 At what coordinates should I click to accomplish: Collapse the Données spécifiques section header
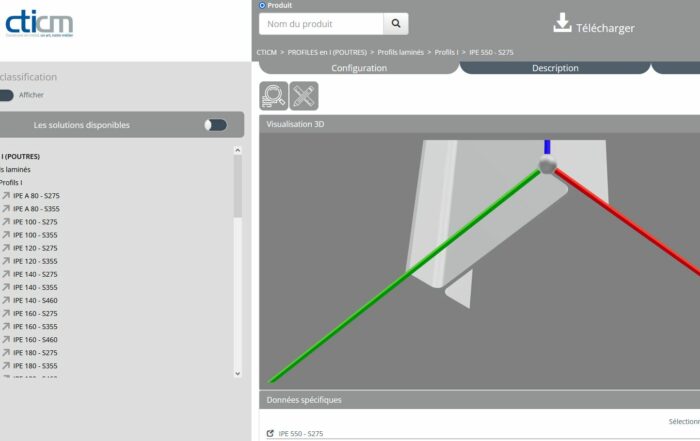coord(480,400)
